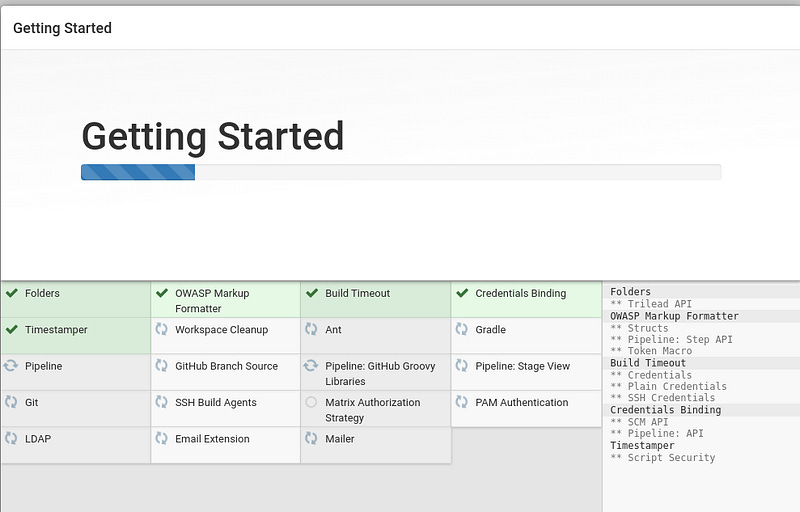Click the pending icon beside Mailer
Image resolution: width=800 pixels, height=512 pixels.
click(x=311, y=438)
